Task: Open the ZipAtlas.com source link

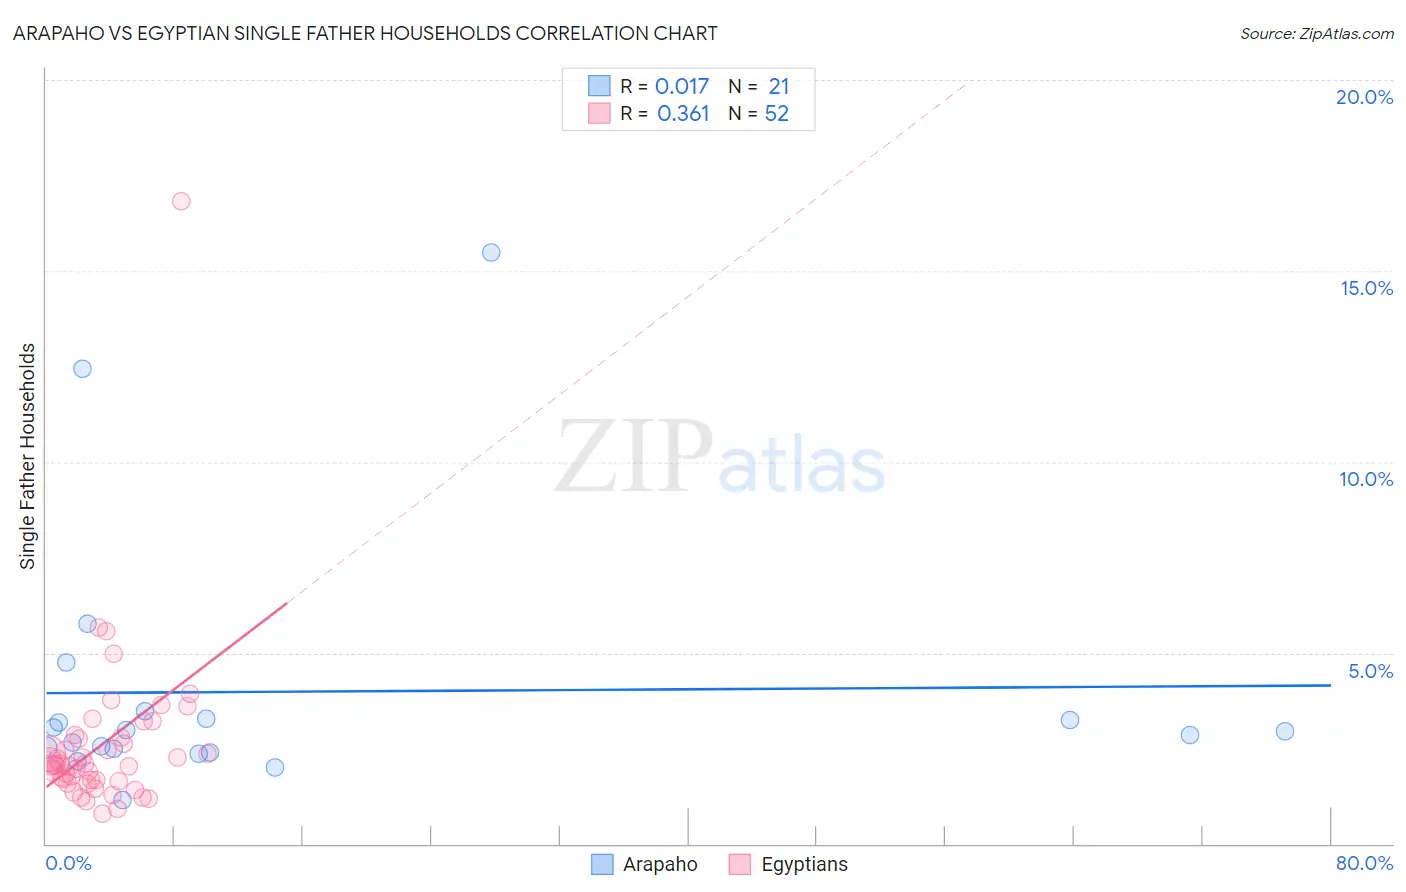Action: pyautogui.click(x=1317, y=34)
